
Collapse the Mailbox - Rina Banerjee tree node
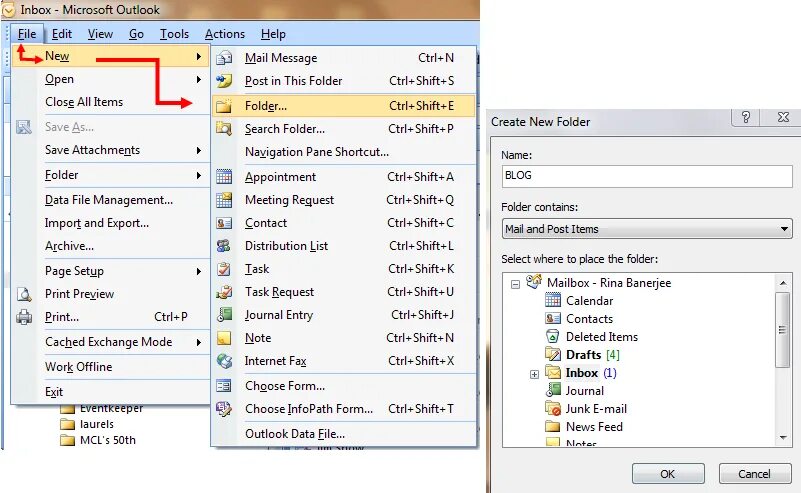pos(515,284)
